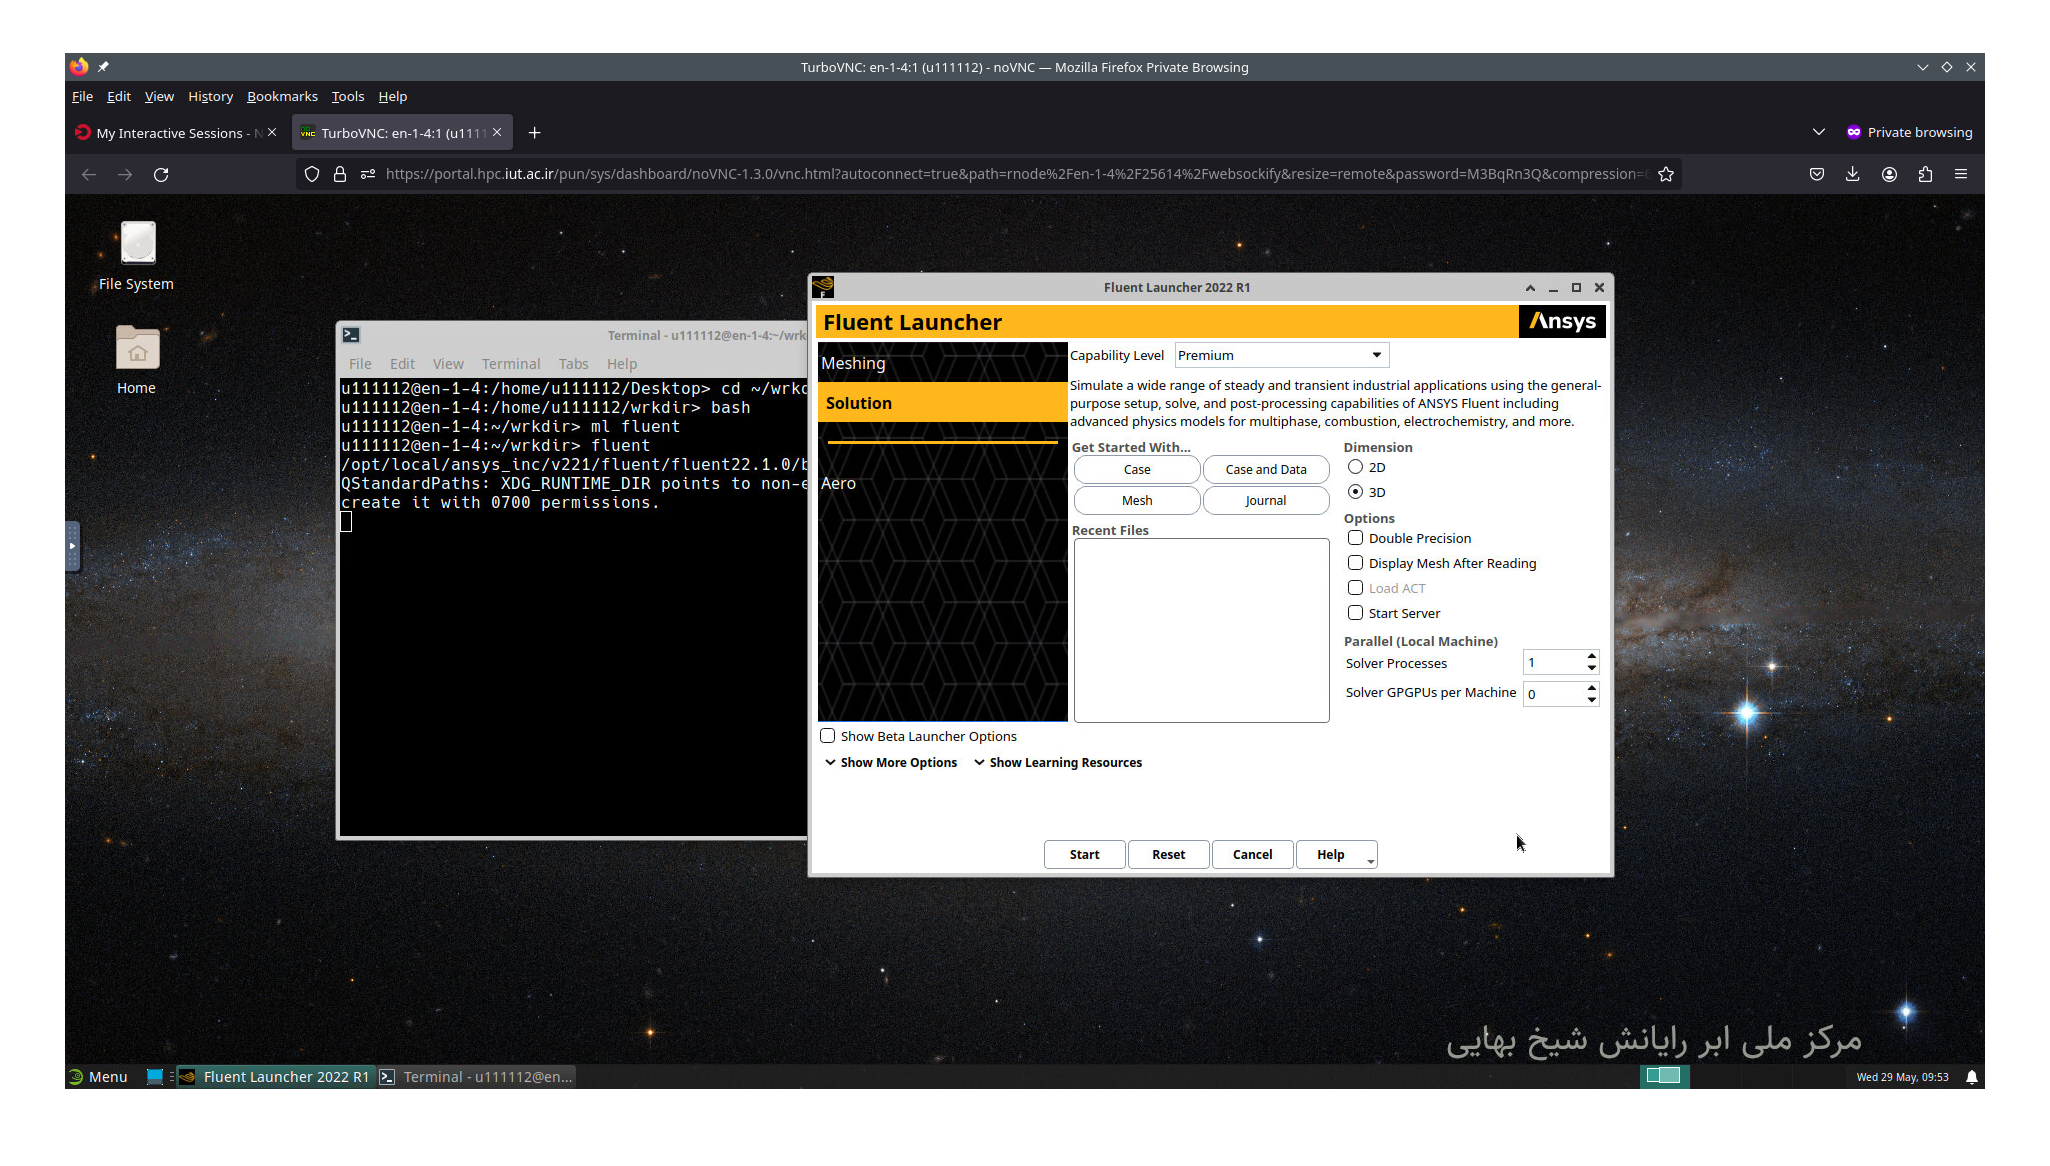
Task: Select the Solution mode
Action: pyautogui.click(x=943, y=403)
